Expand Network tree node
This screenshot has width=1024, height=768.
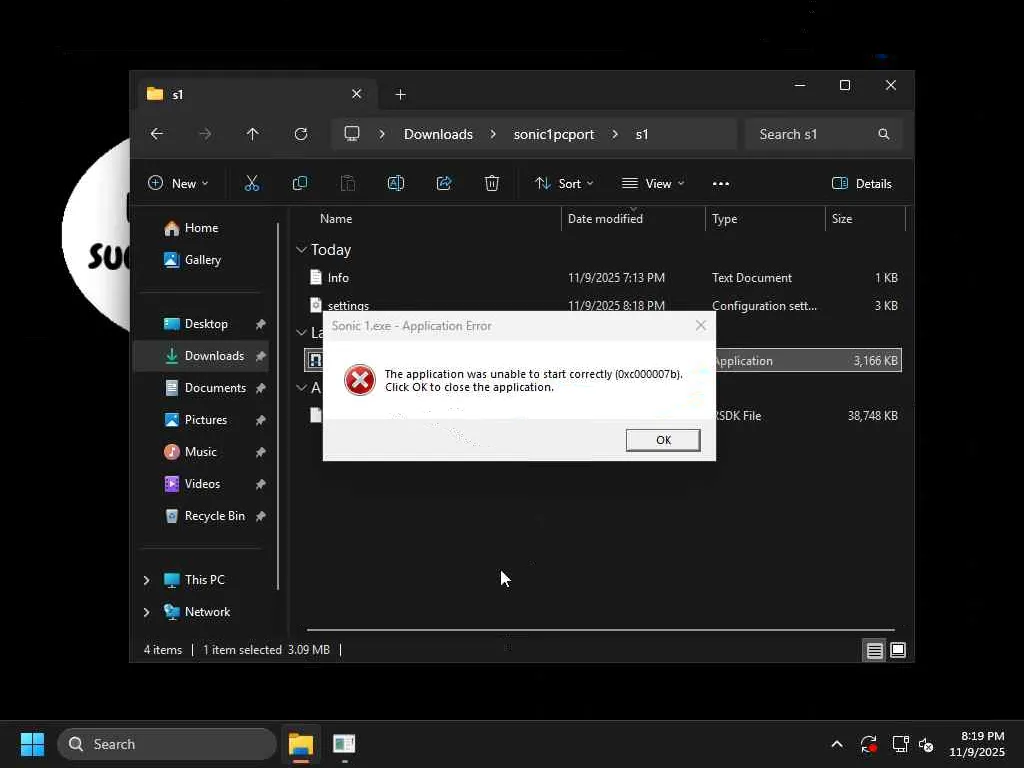coord(146,612)
